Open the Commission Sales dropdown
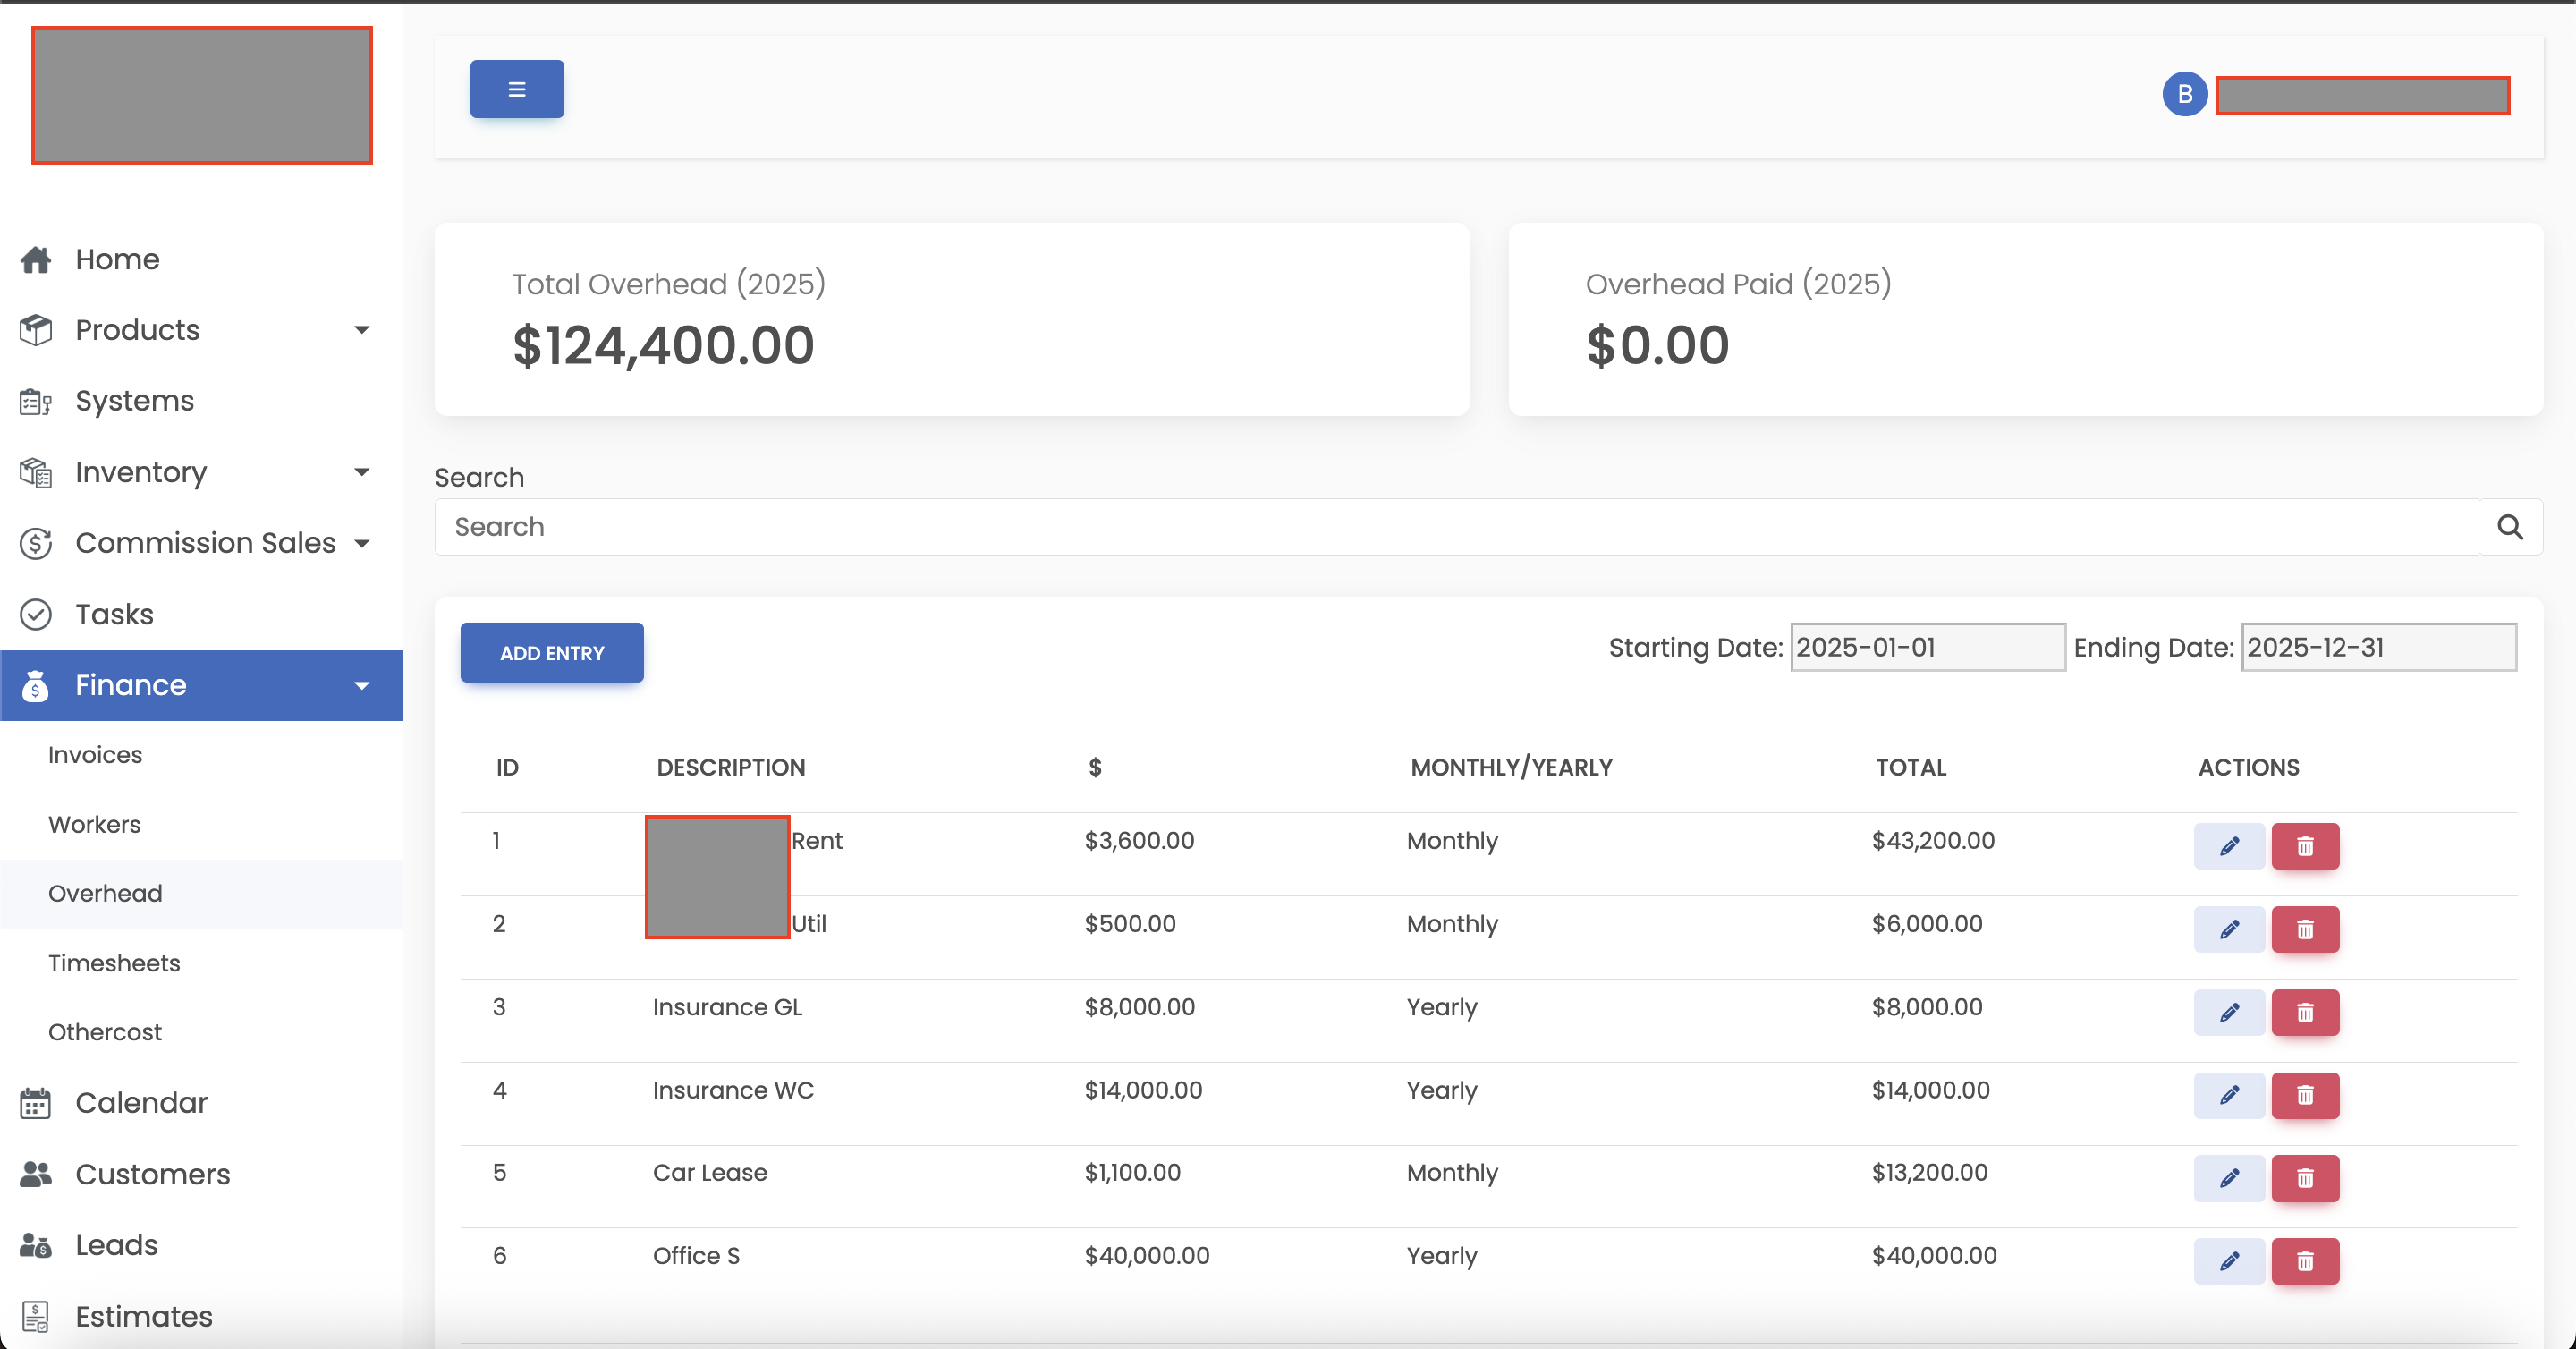This screenshot has width=2576, height=1349. (x=362, y=543)
